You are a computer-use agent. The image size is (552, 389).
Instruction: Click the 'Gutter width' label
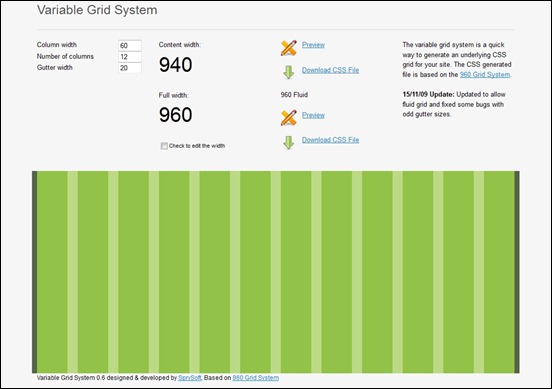pos(55,67)
